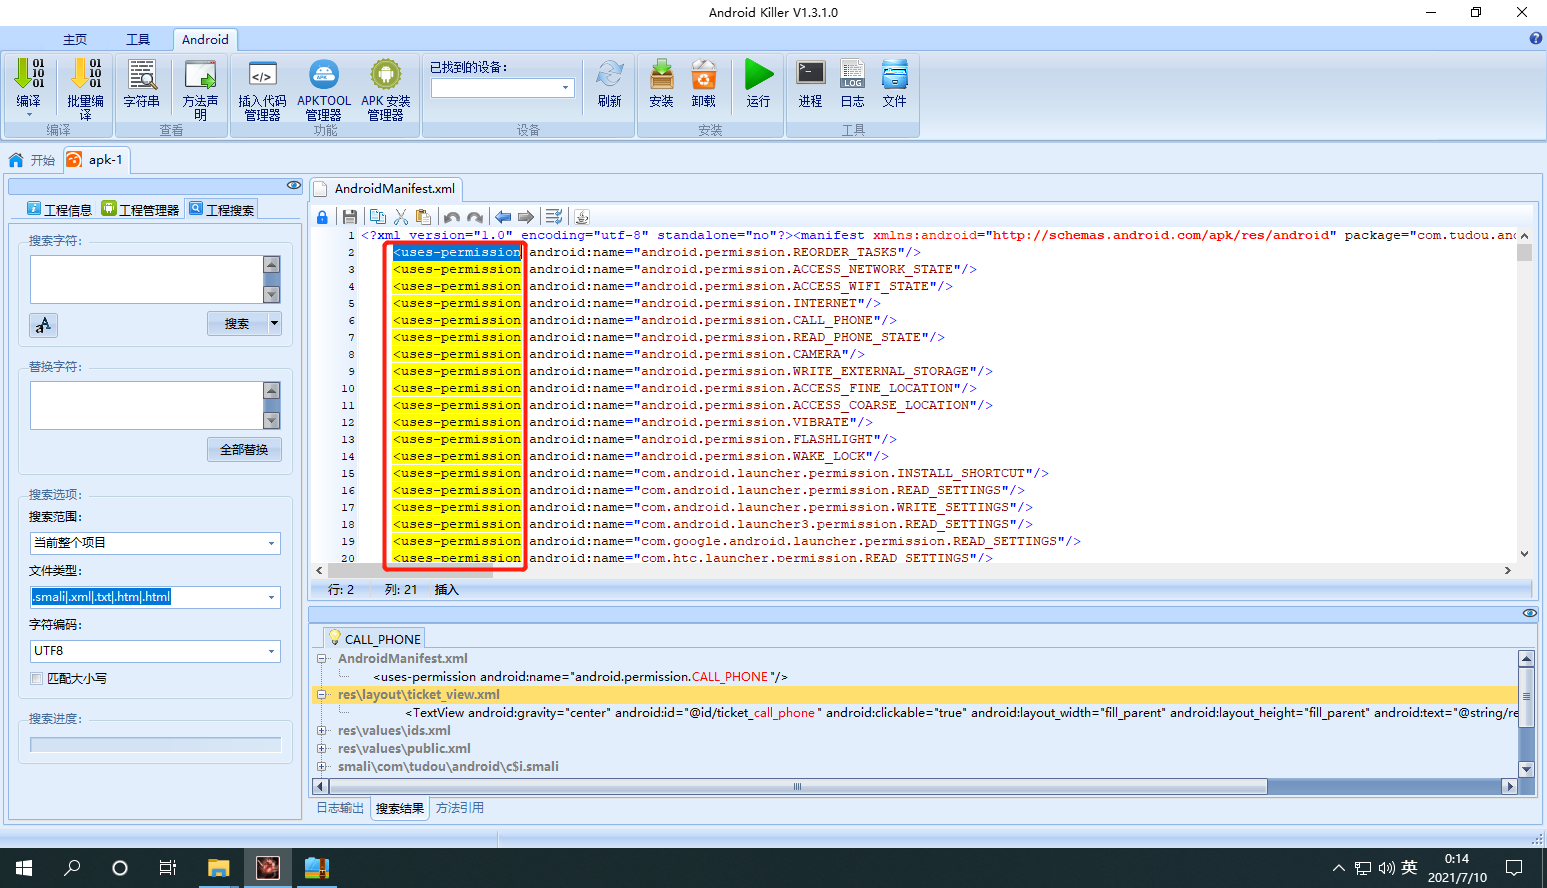
Task: Click the 全部替换 replace all button
Action: (x=244, y=450)
